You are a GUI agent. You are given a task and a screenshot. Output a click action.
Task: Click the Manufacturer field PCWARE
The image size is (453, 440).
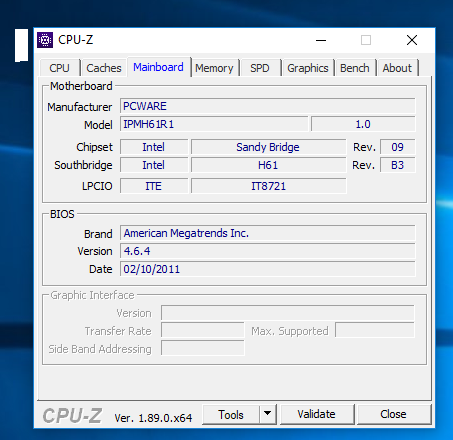(268, 106)
